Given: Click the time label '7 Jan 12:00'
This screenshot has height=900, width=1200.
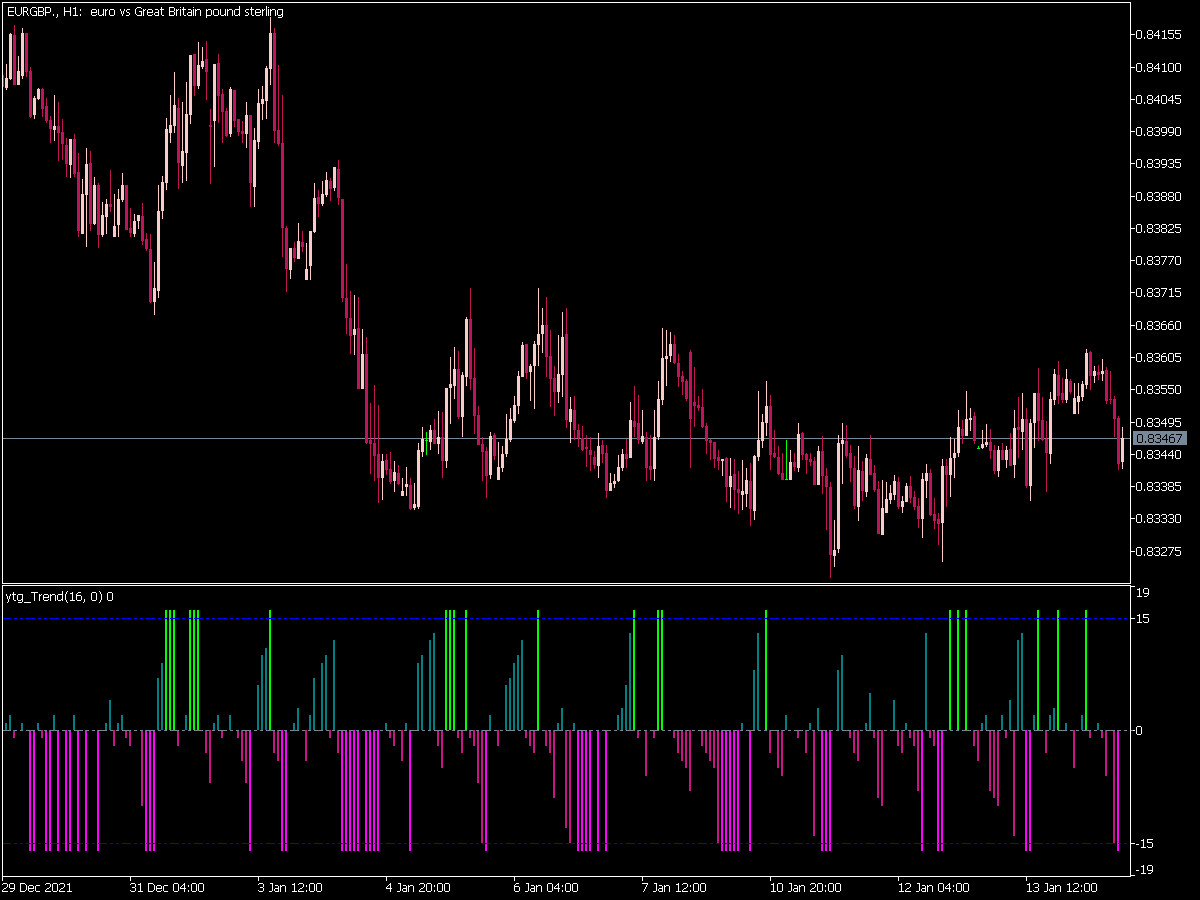Looking at the screenshot, I should pos(674,887).
